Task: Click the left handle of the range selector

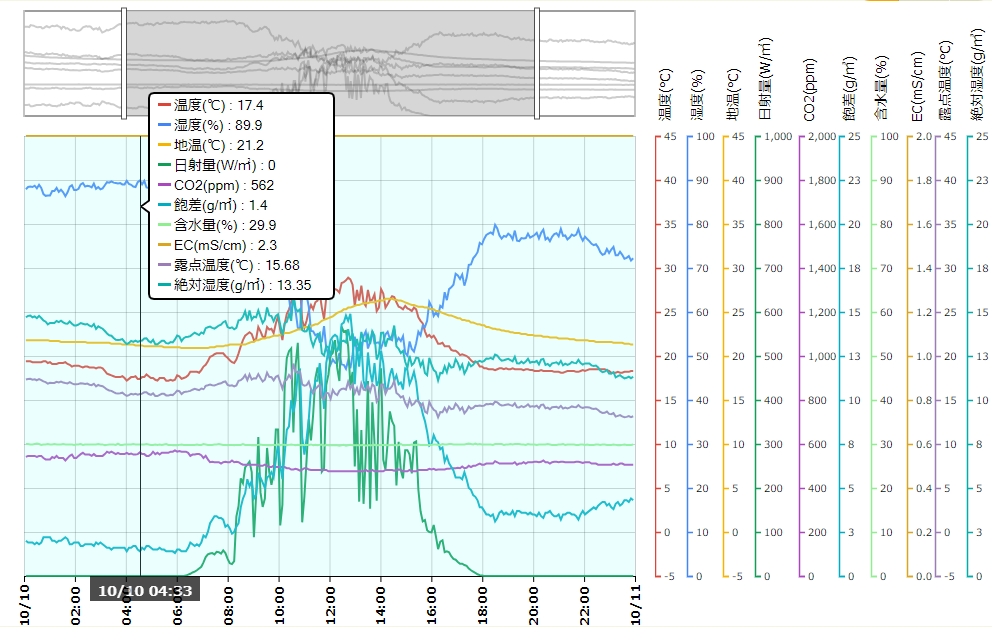Action: 123,63
